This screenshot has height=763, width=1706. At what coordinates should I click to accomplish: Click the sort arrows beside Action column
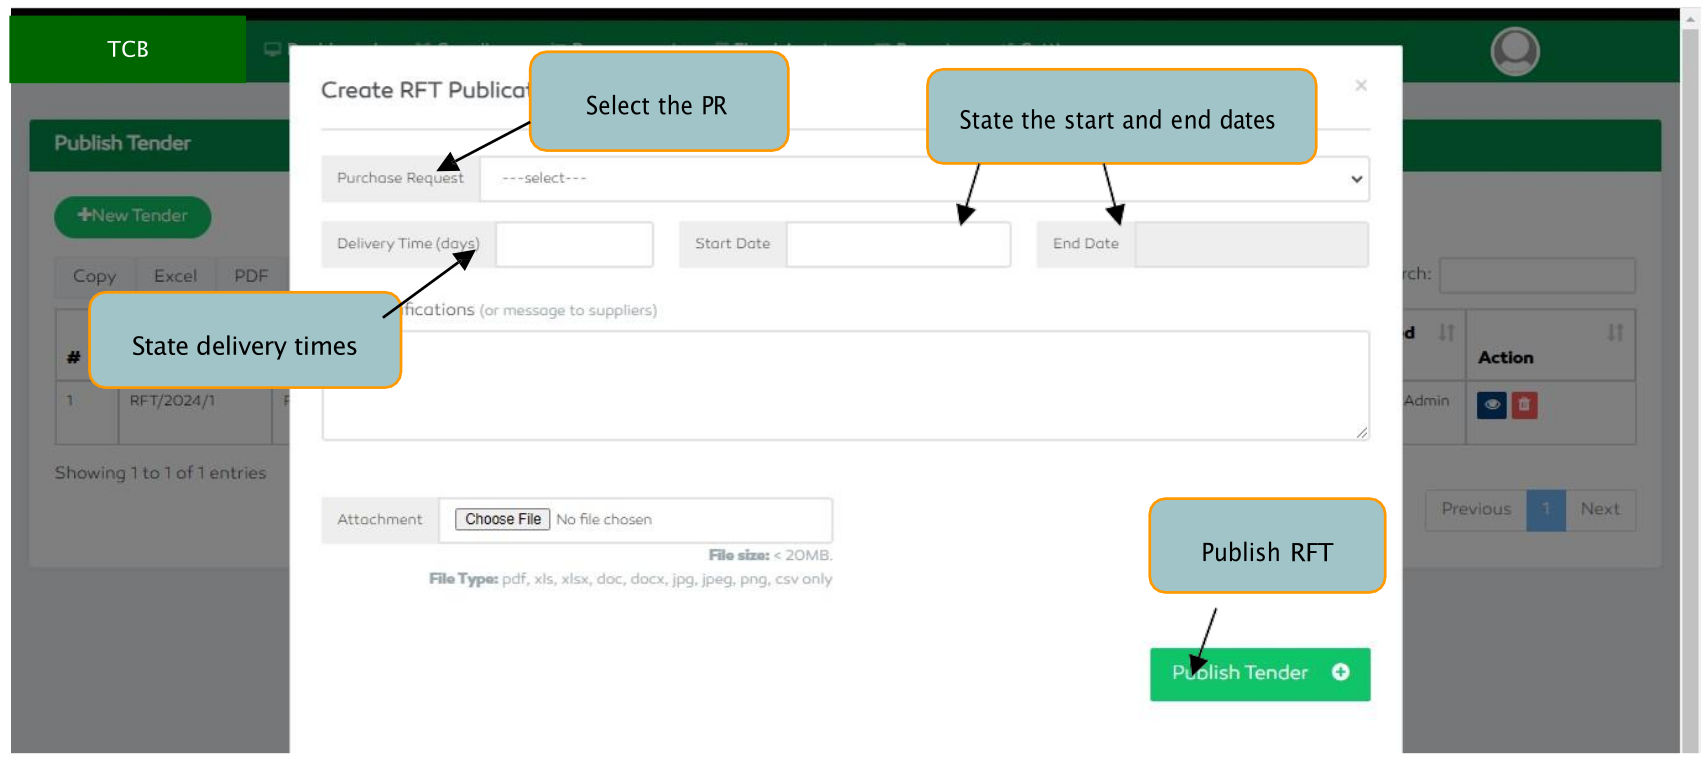(x=1614, y=333)
